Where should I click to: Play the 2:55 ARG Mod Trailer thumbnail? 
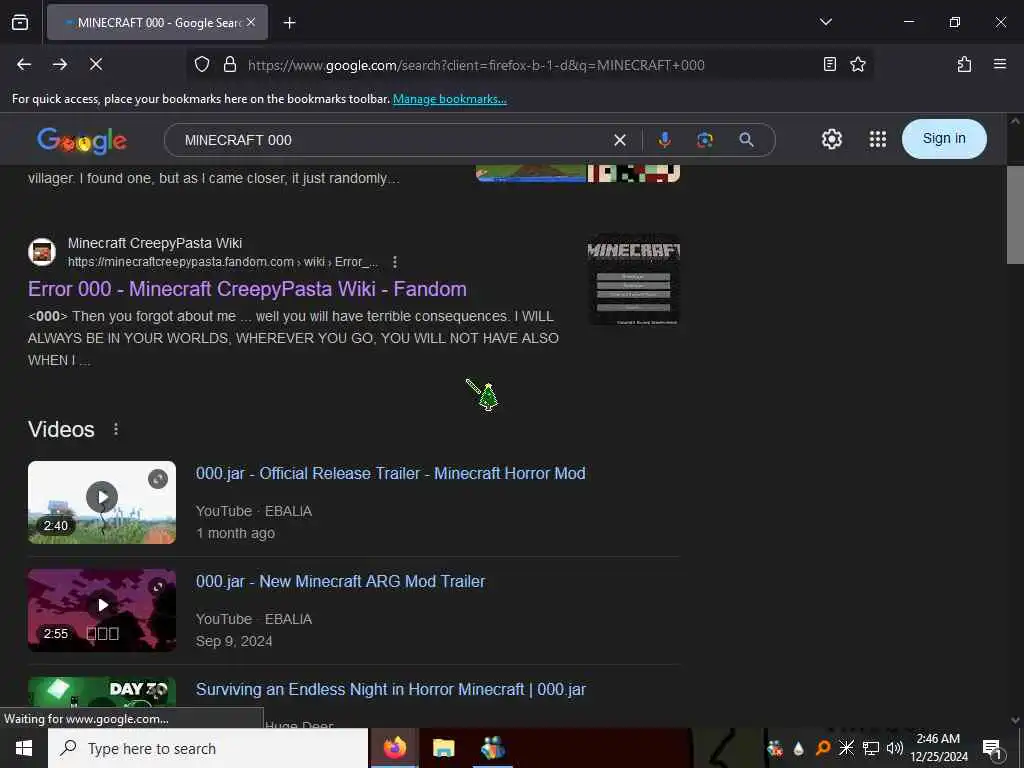(102, 610)
